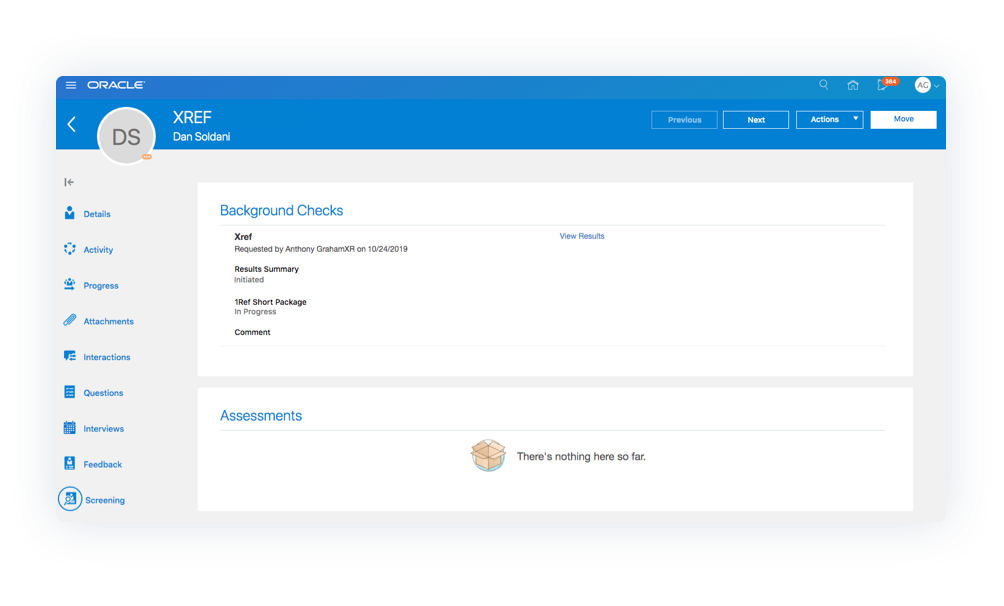Select the Screening section

point(105,500)
